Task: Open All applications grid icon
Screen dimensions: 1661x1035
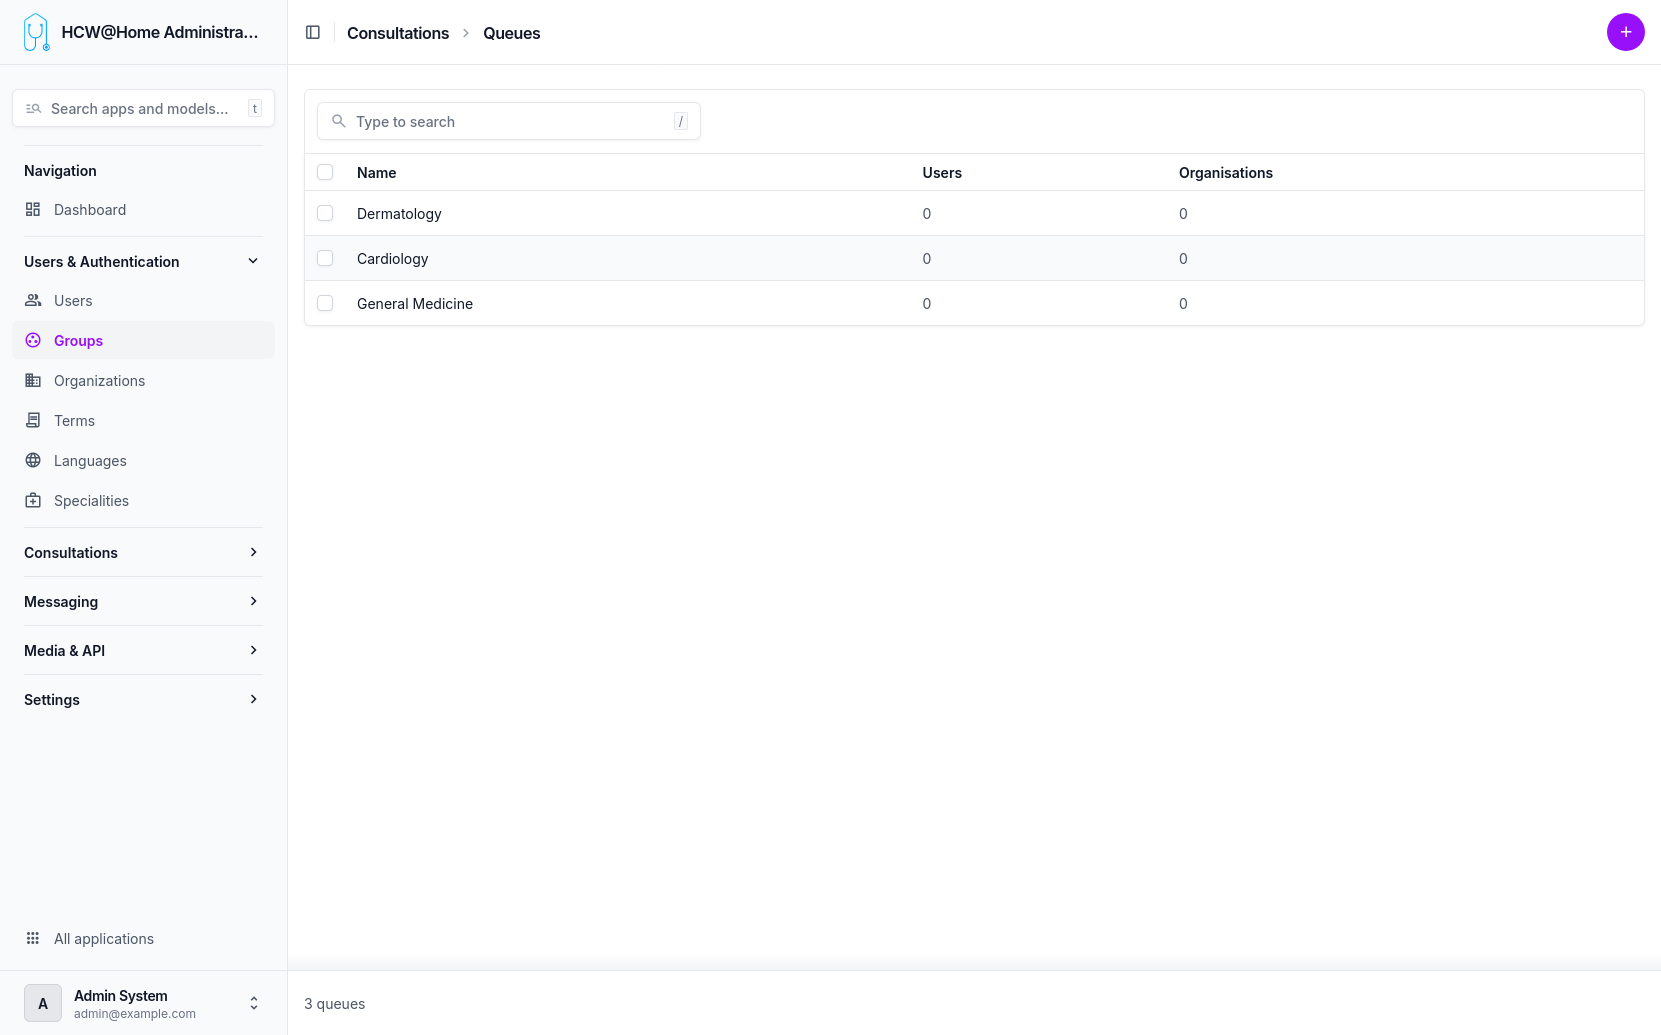Action: (33, 939)
